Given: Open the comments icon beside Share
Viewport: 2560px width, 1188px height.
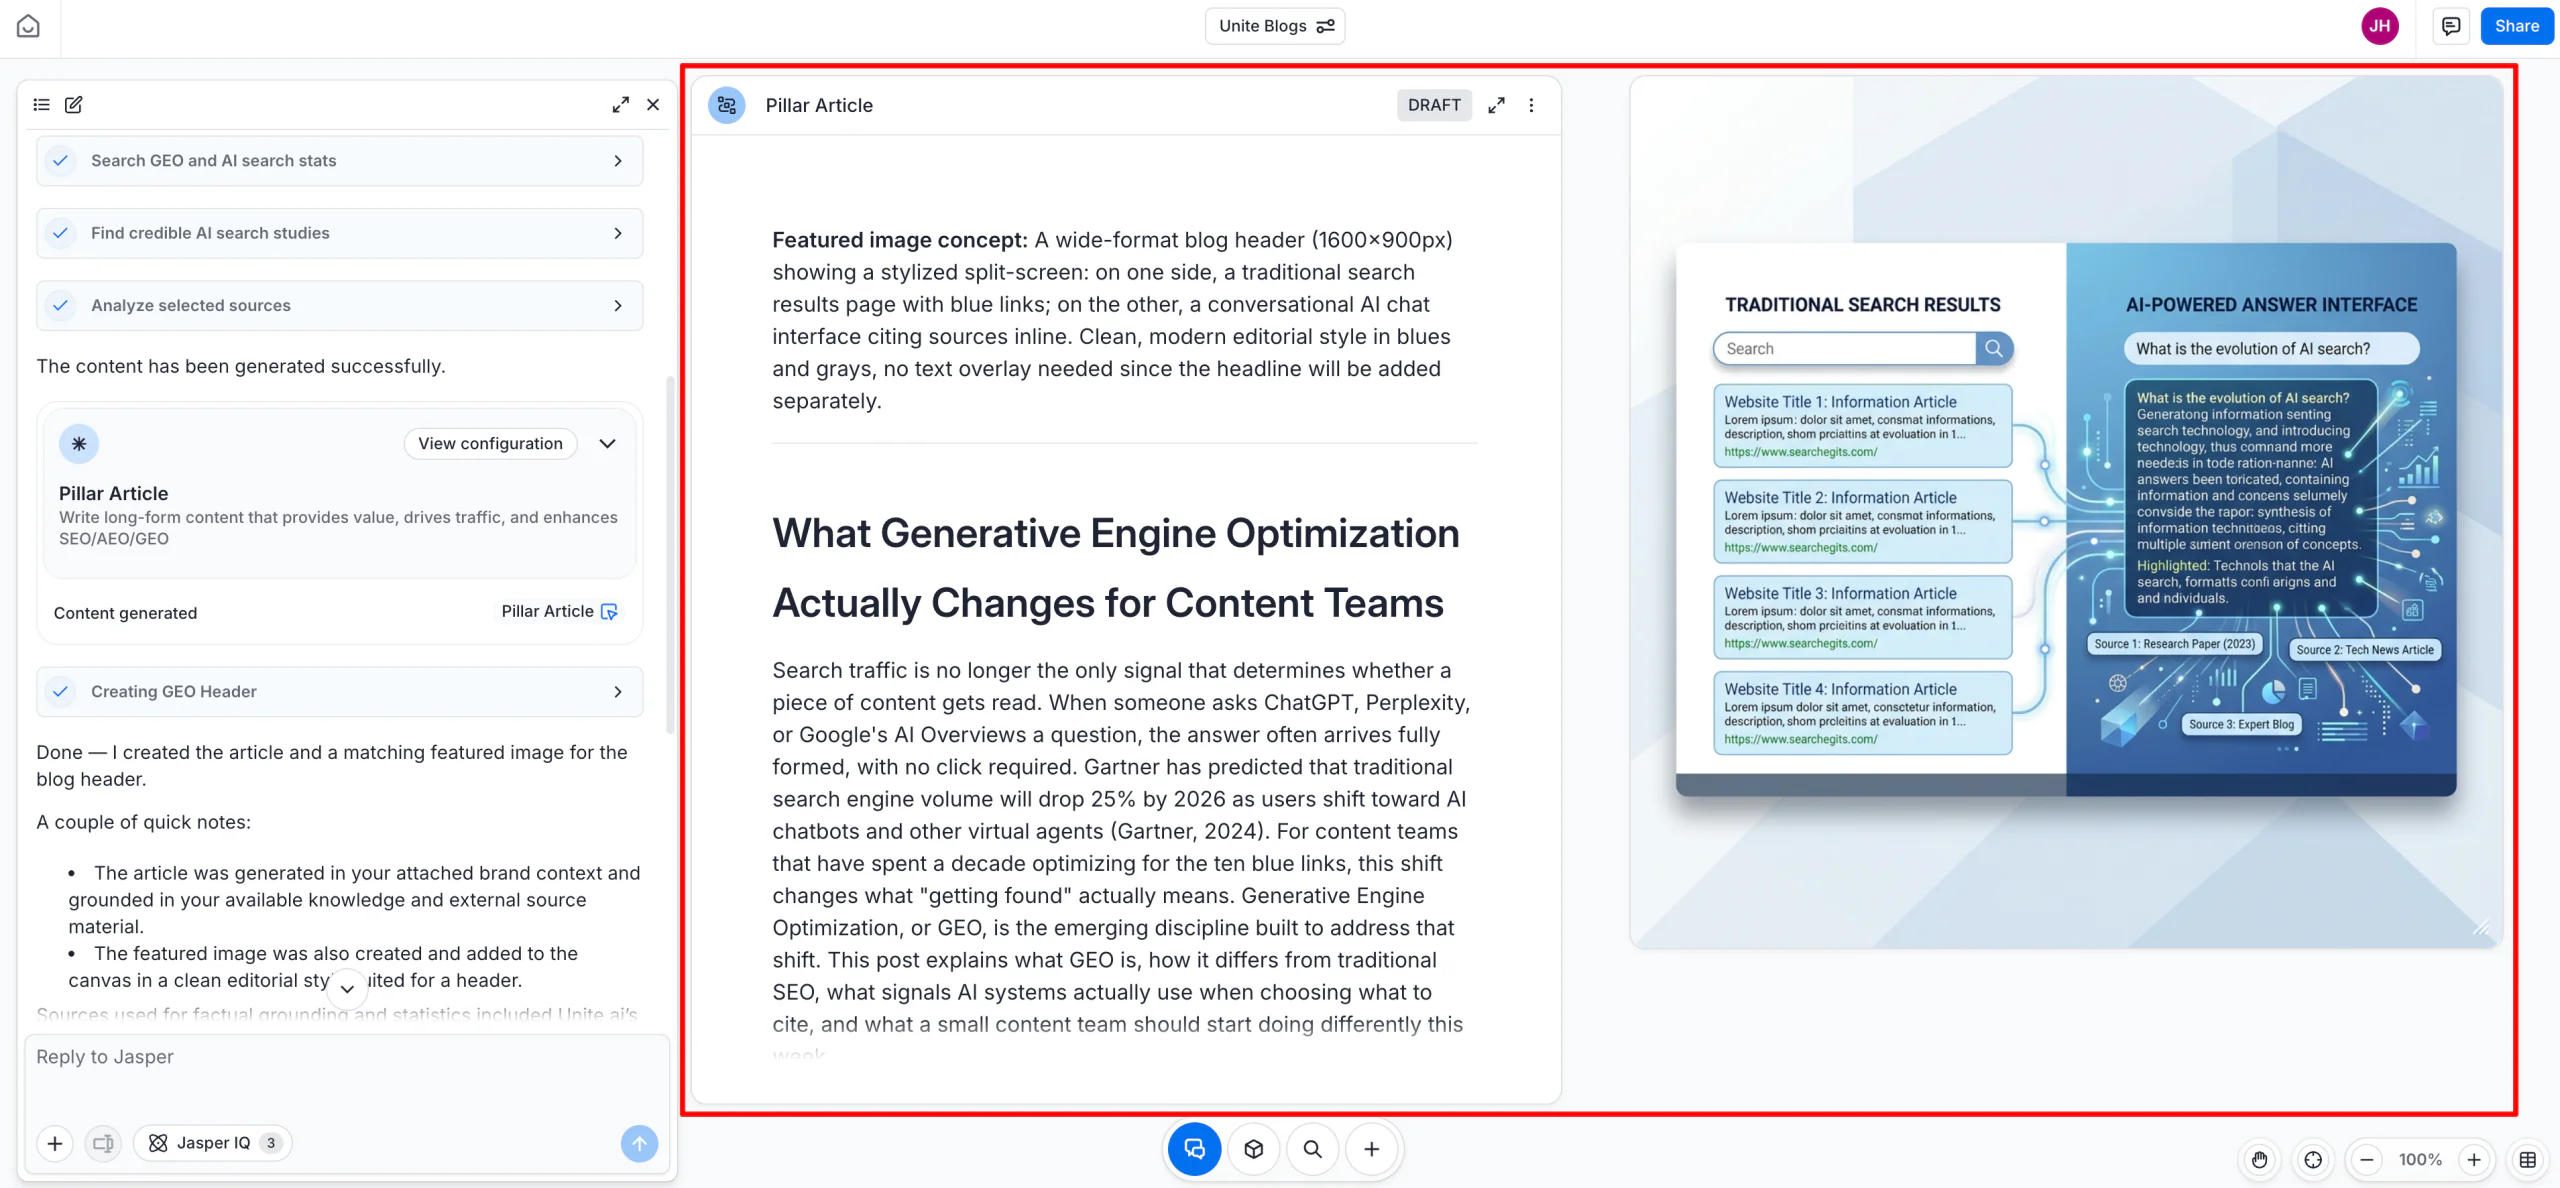Looking at the screenshot, I should pos(2451,26).
